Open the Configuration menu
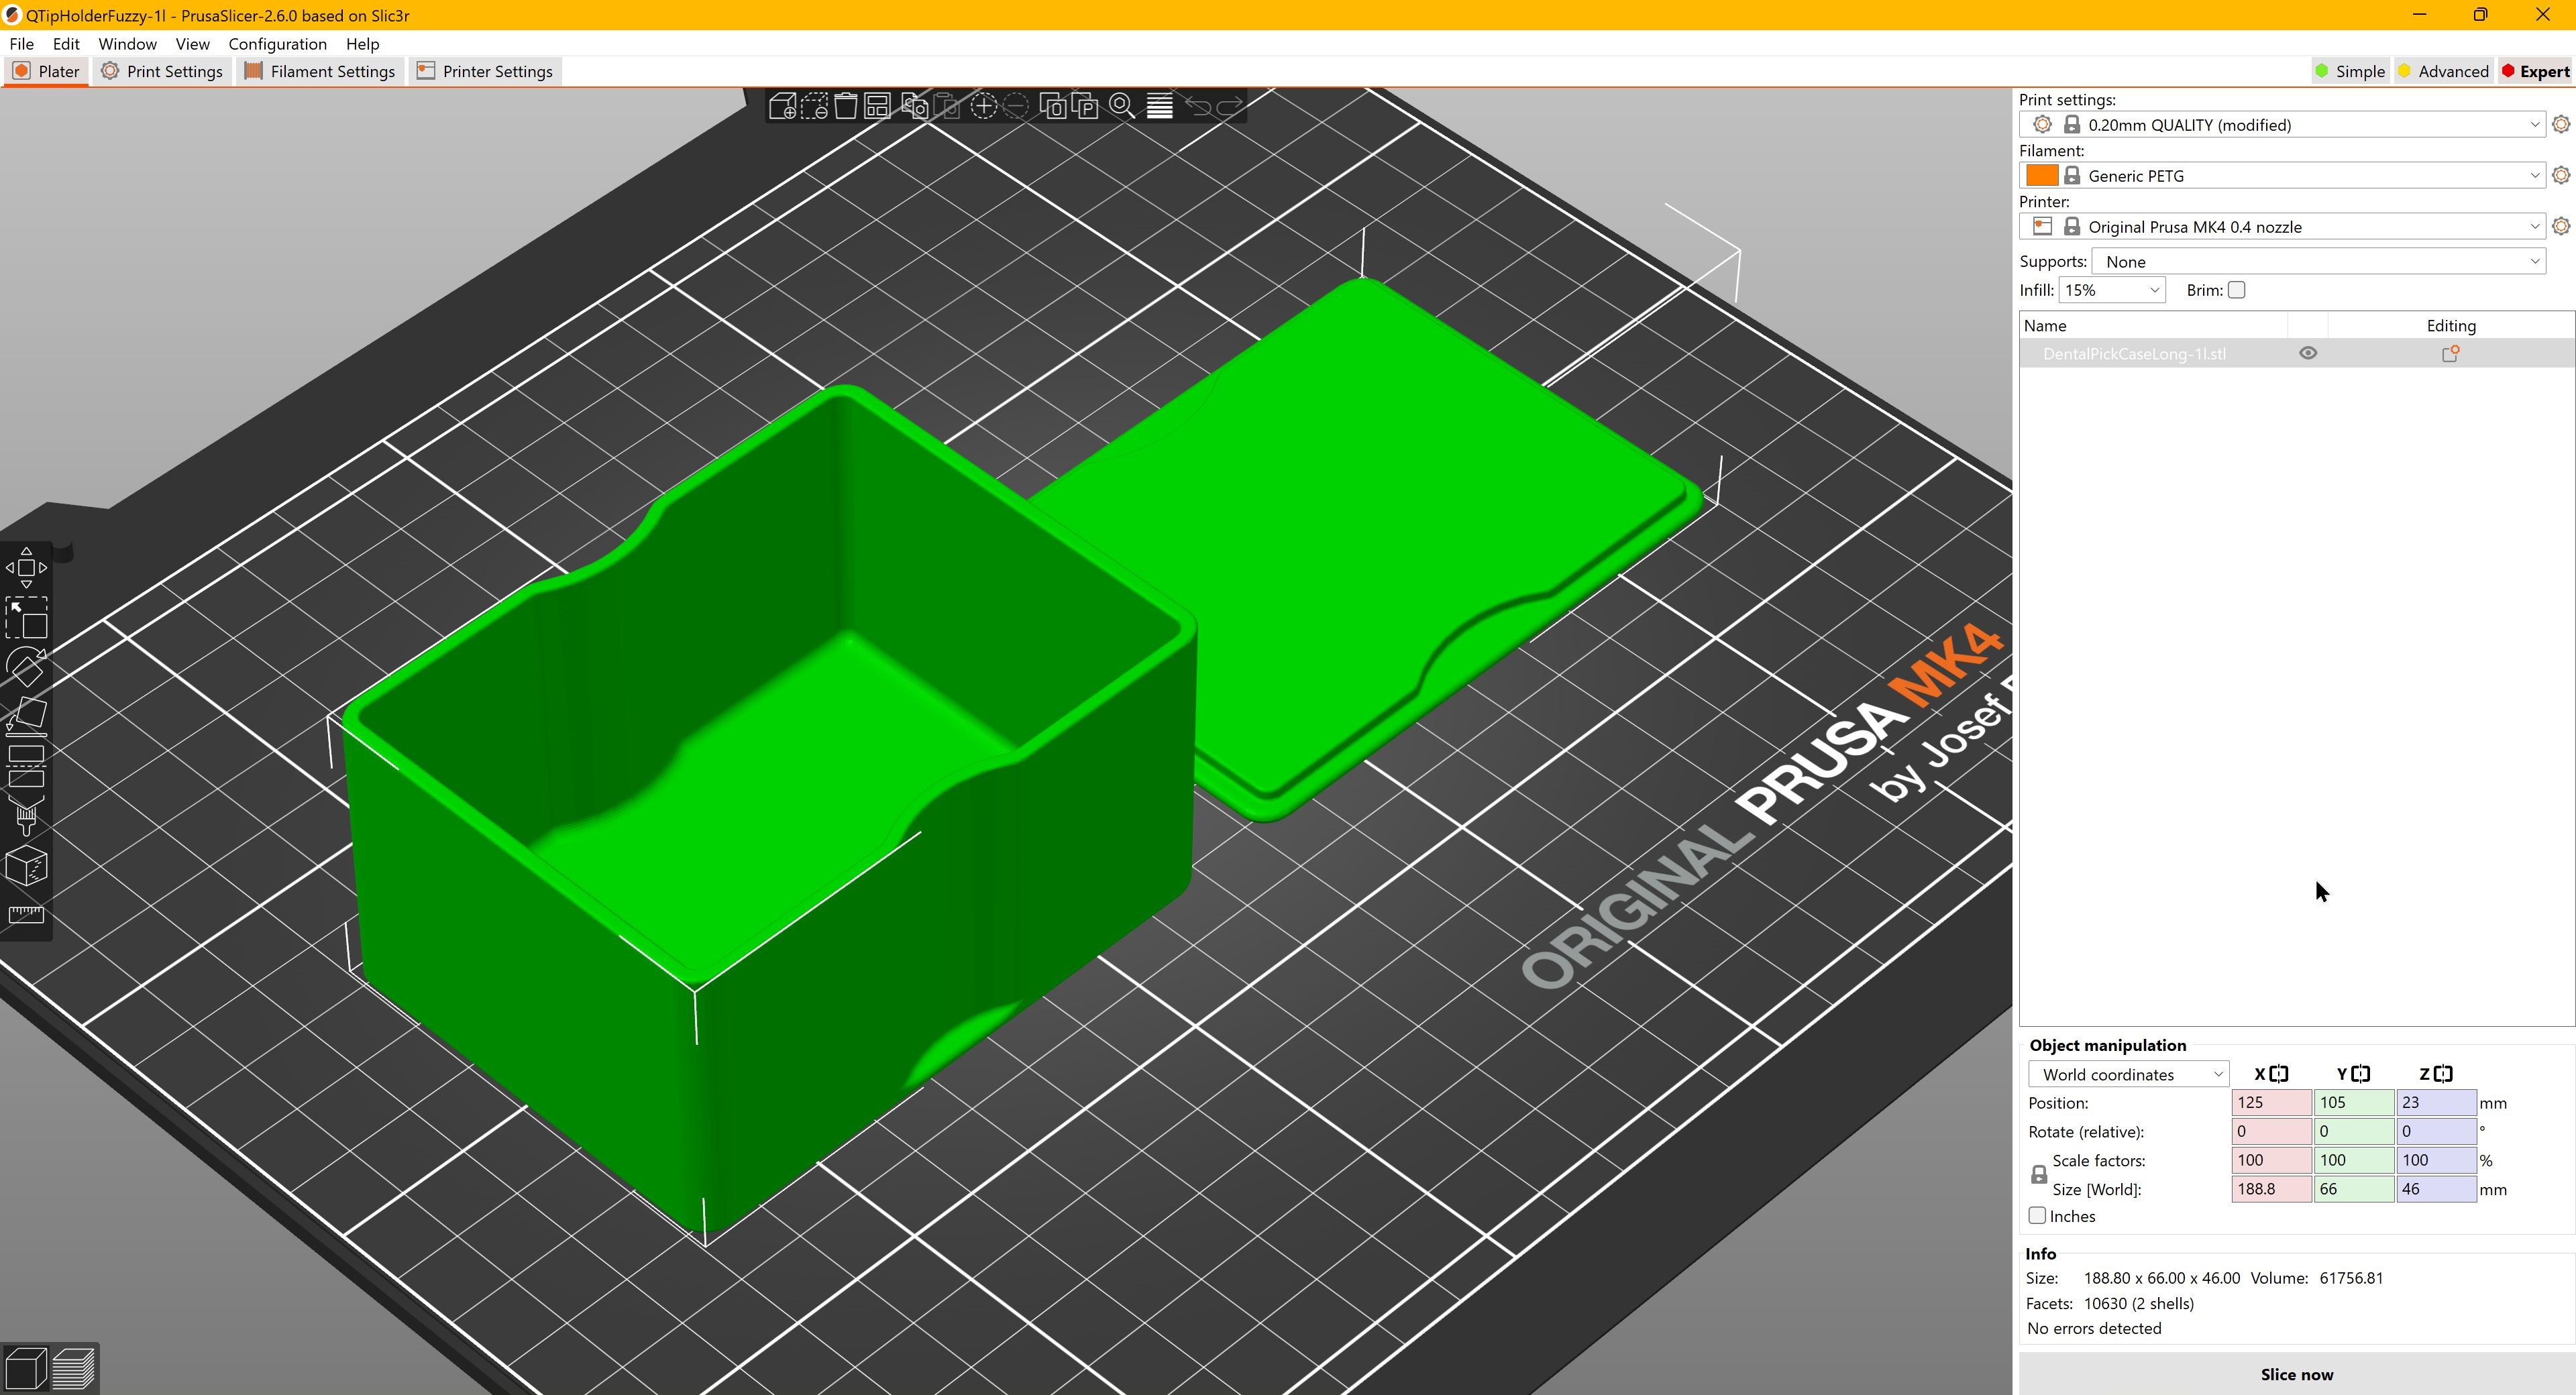The width and height of the screenshot is (2576, 1395). click(277, 44)
